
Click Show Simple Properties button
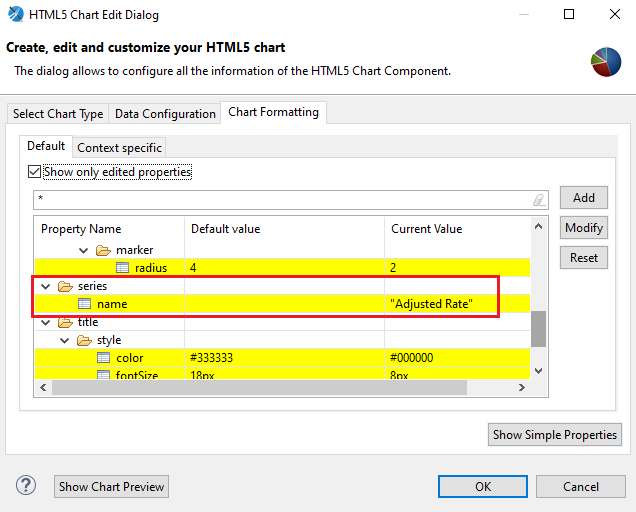click(555, 435)
